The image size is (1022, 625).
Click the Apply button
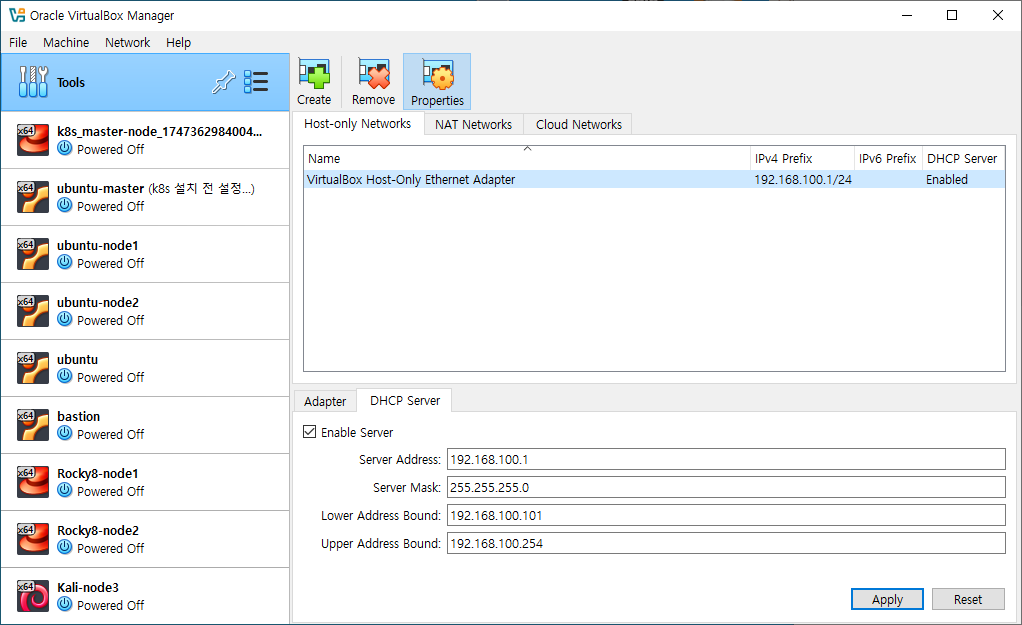[887, 599]
